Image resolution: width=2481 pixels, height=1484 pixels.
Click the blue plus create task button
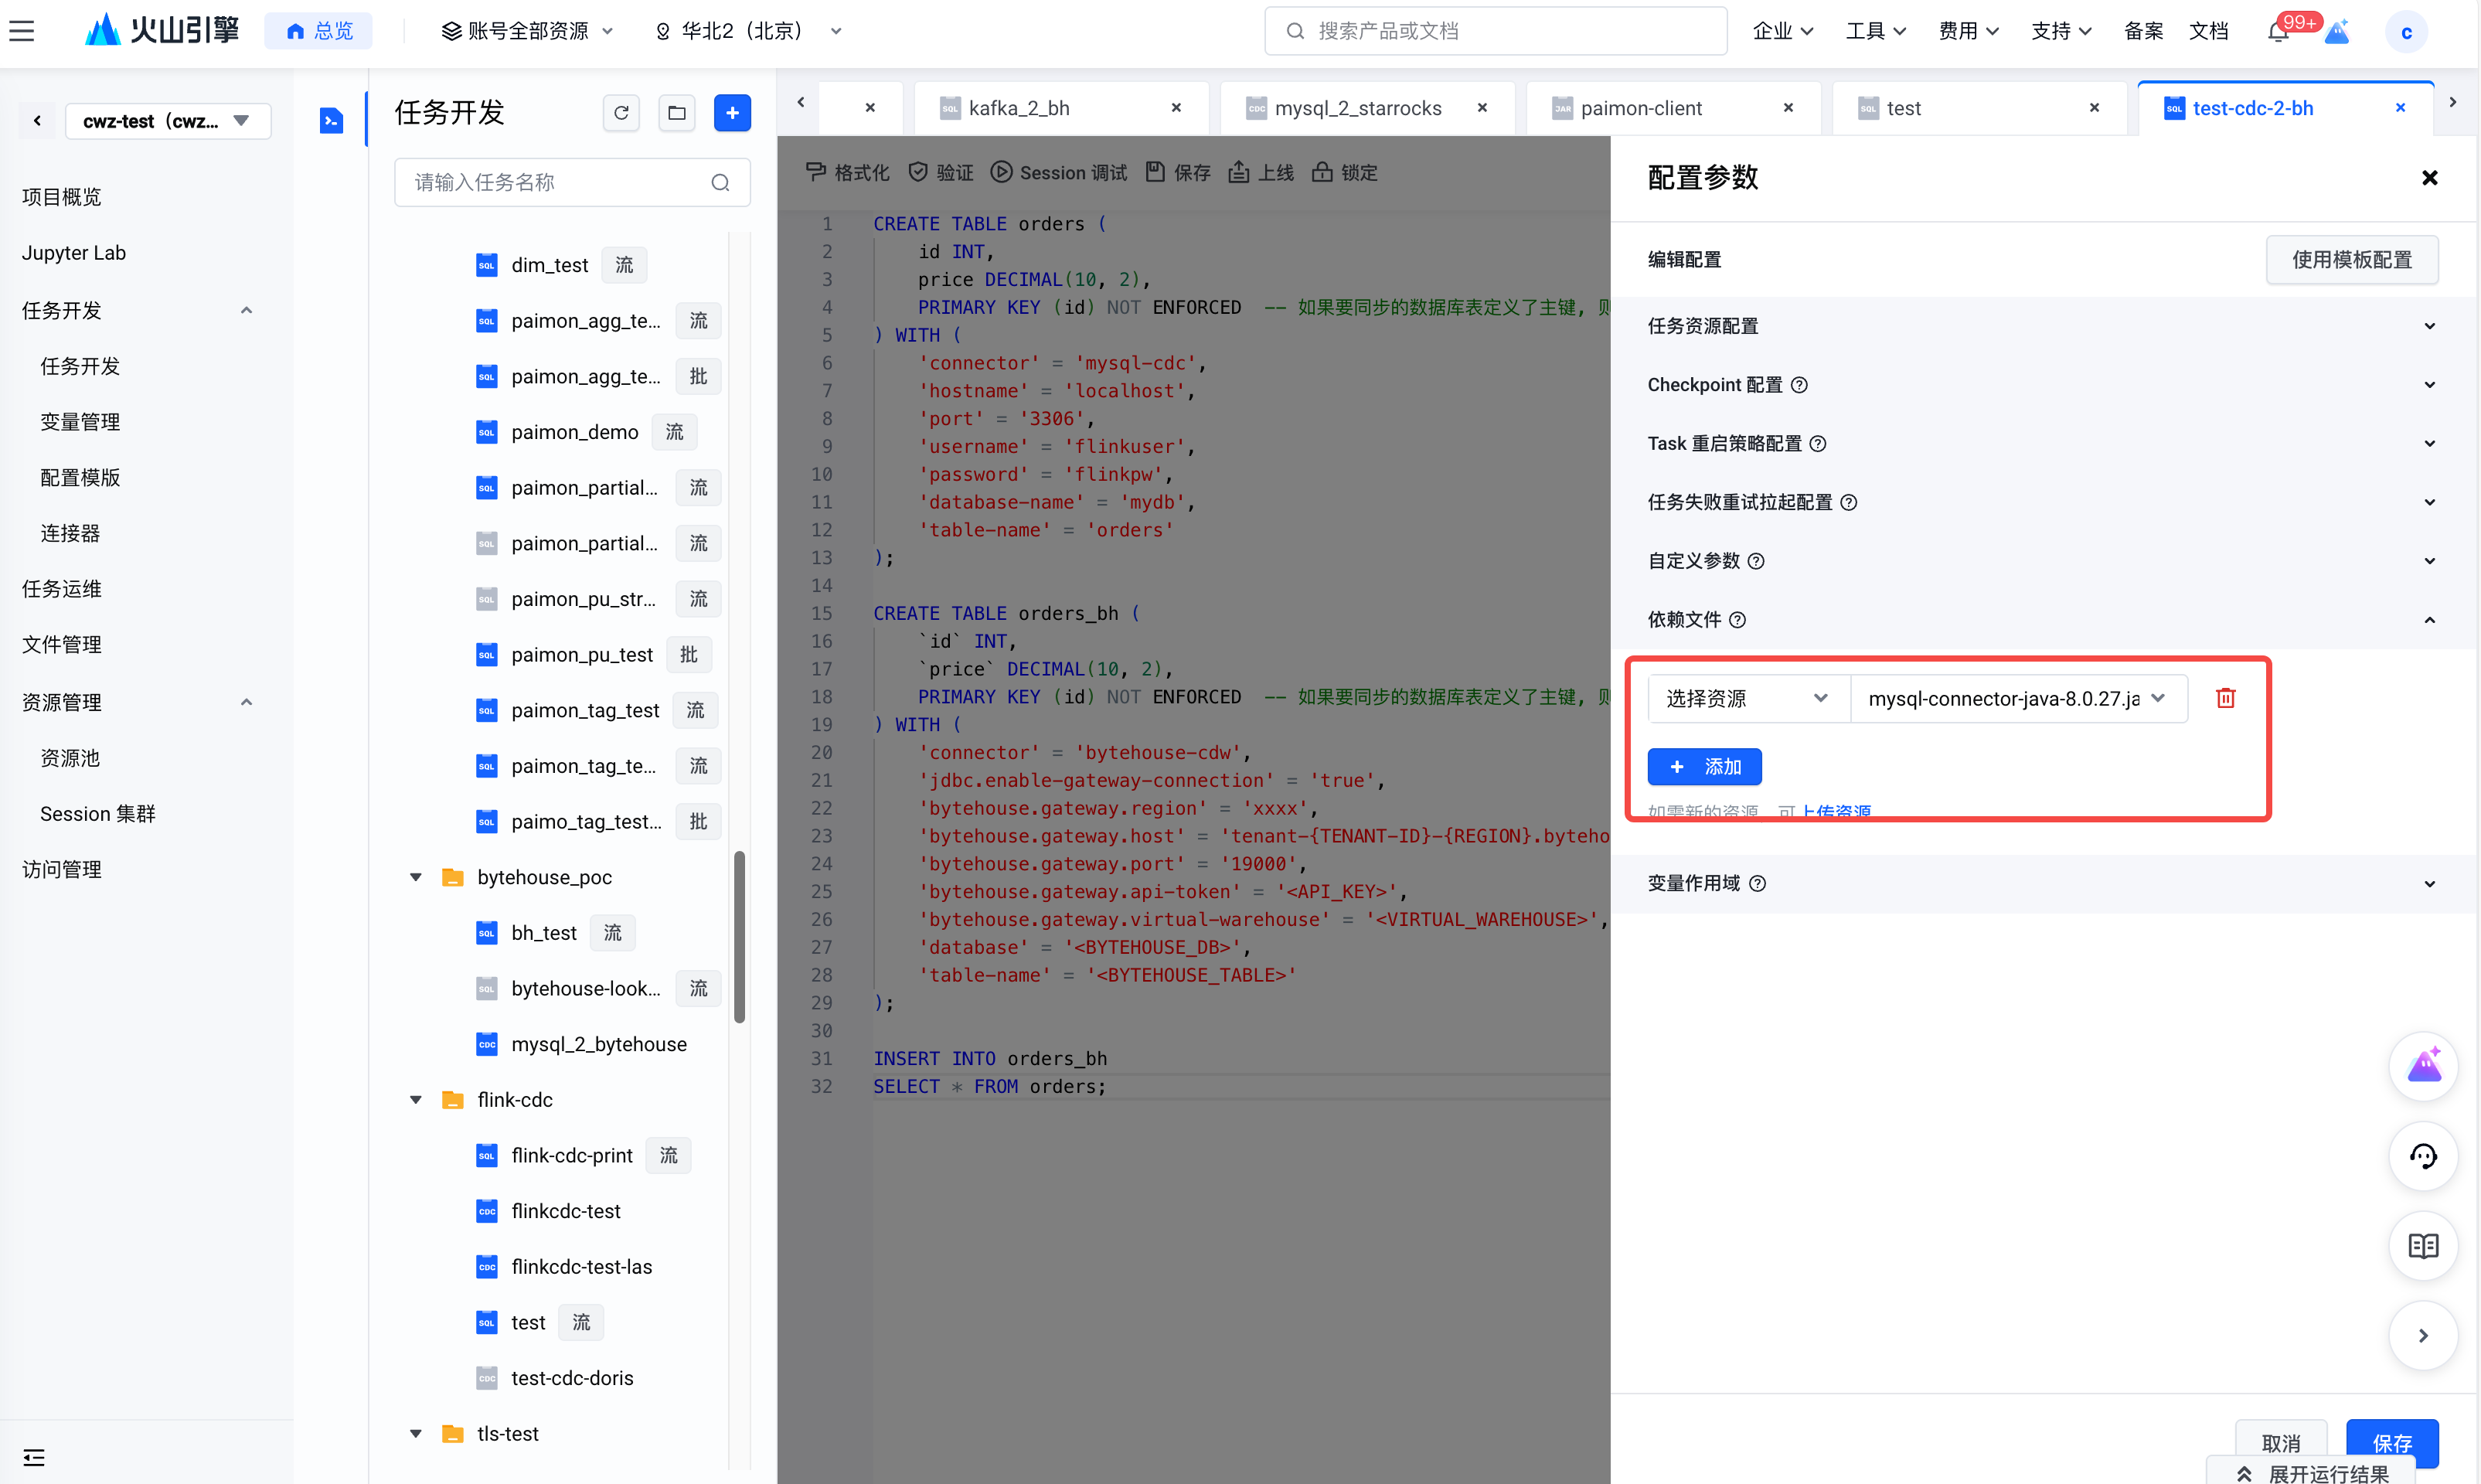(x=732, y=113)
